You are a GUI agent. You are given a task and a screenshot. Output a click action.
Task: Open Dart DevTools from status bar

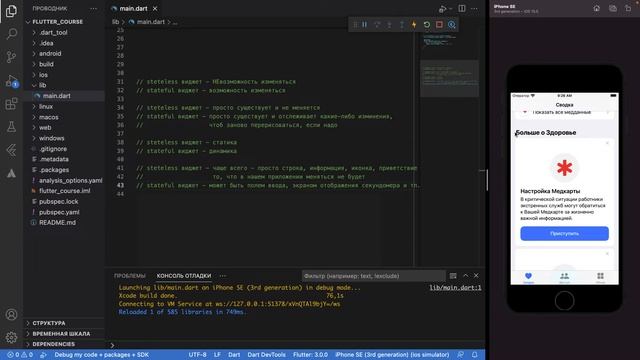(267, 355)
